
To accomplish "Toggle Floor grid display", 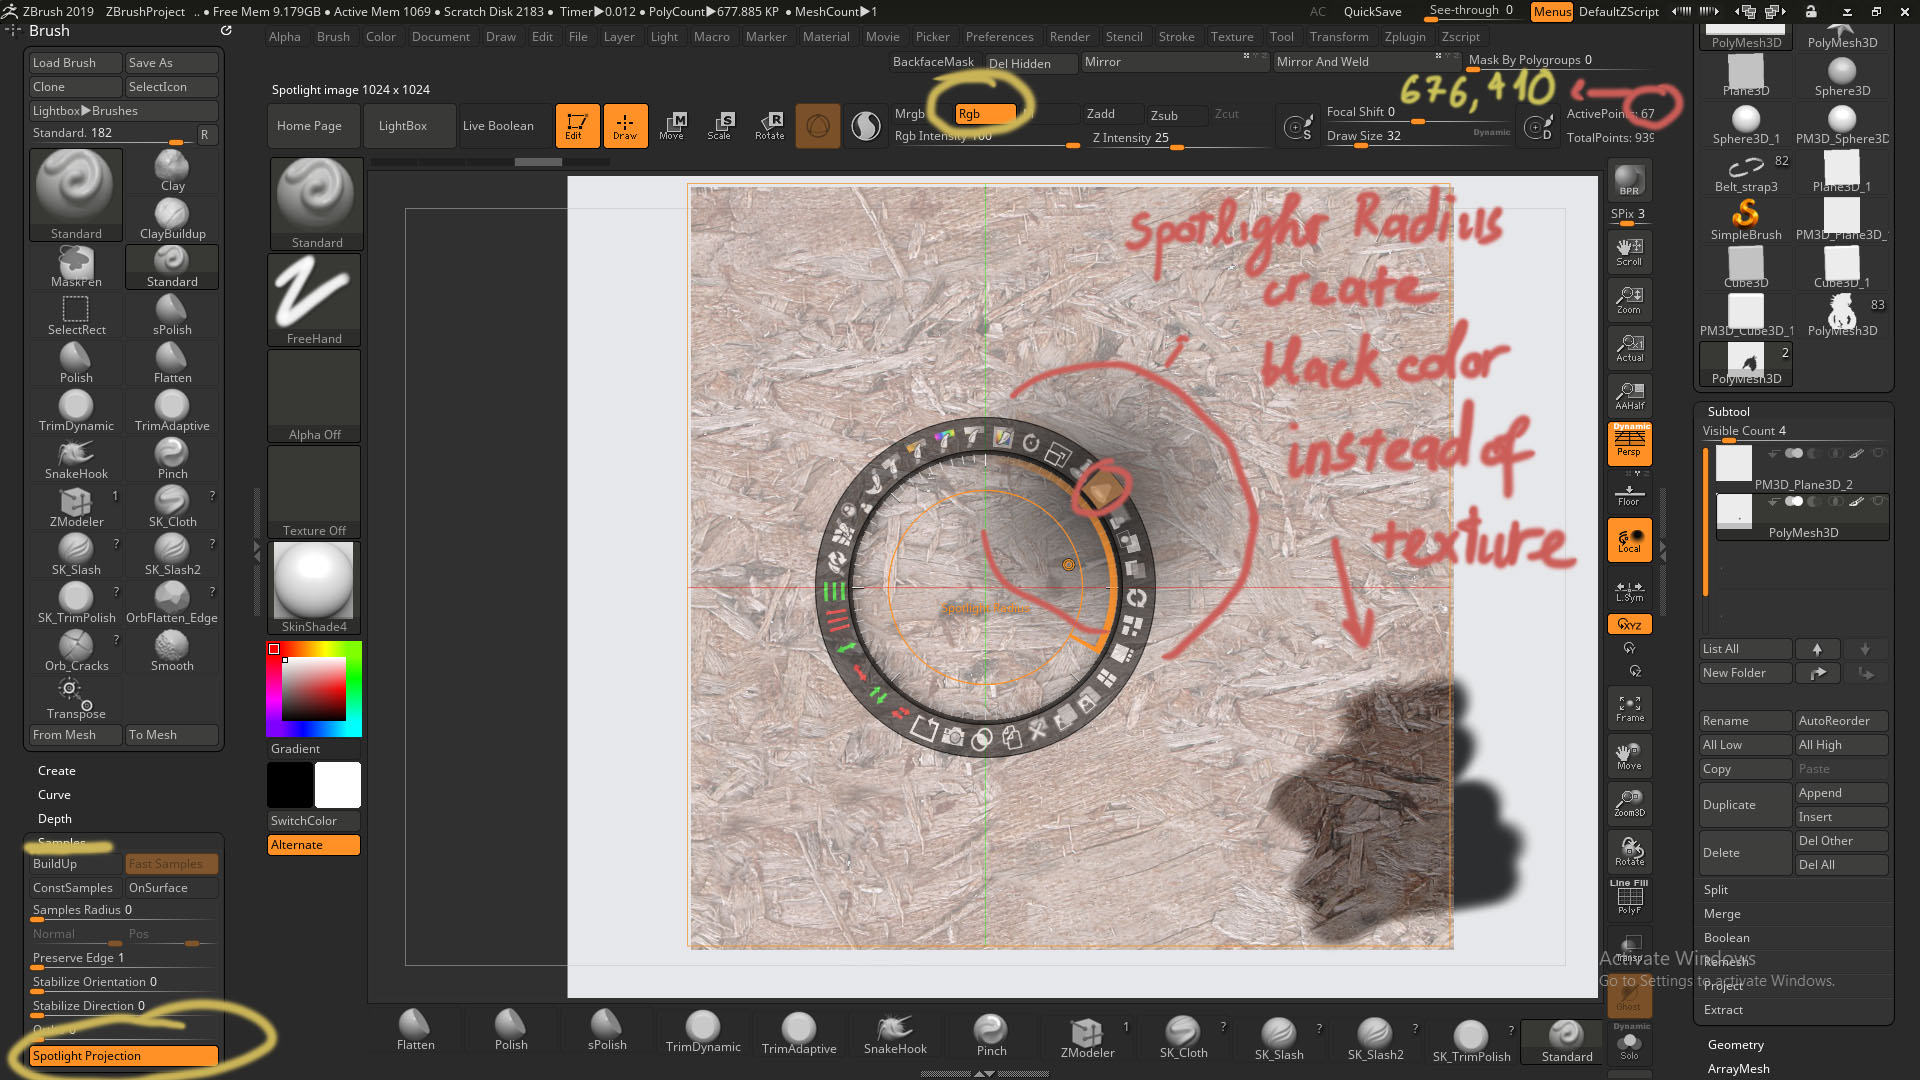I will tap(1629, 493).
